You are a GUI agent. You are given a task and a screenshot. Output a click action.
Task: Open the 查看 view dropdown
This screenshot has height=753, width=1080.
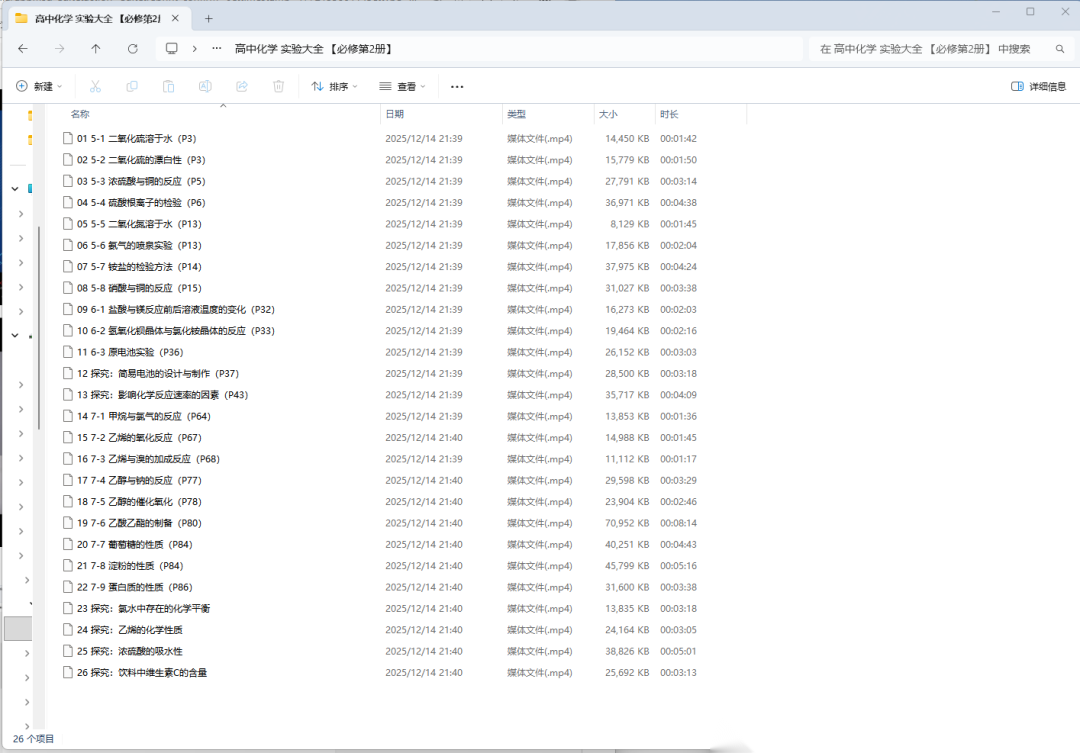403,87
